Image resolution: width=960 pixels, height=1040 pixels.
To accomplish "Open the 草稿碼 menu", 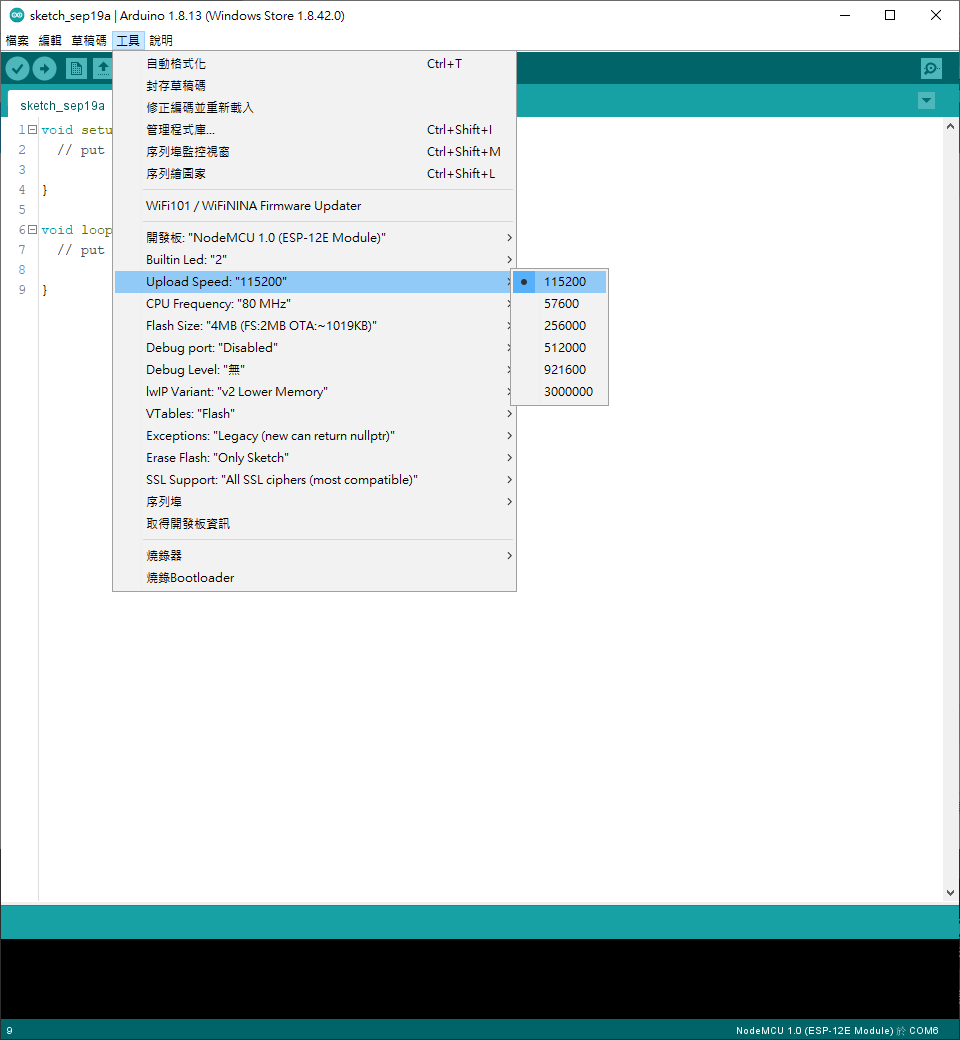I will pyautogui.click(x=89, y=40).
